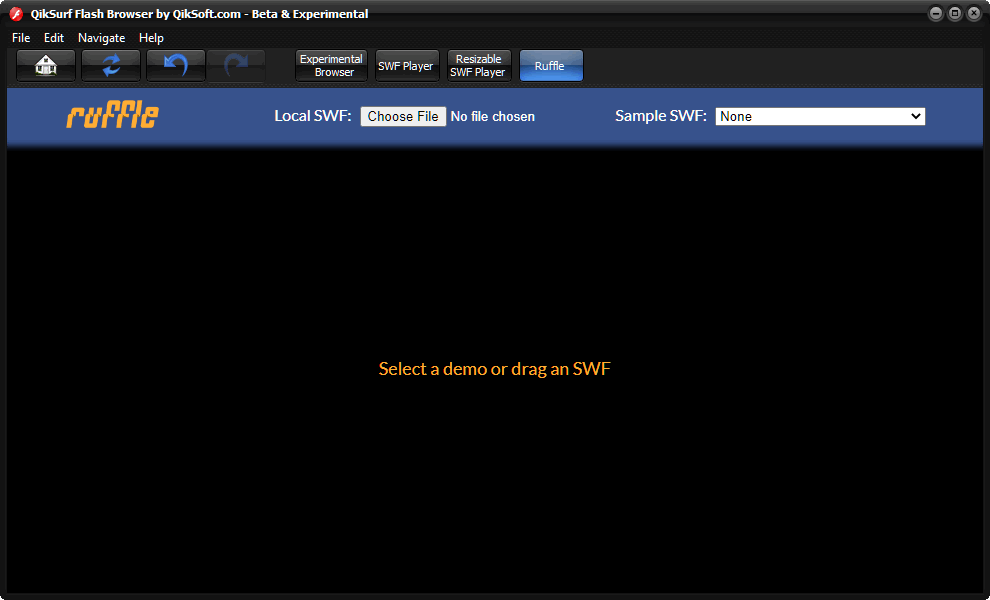Open the Edit menu

[54, 38]
